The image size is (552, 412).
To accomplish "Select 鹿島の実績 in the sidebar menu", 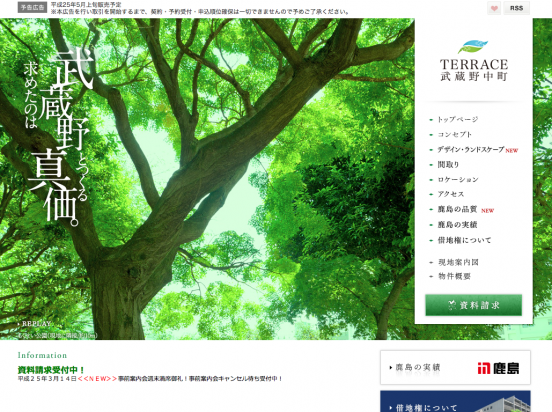I will [457, 225].
